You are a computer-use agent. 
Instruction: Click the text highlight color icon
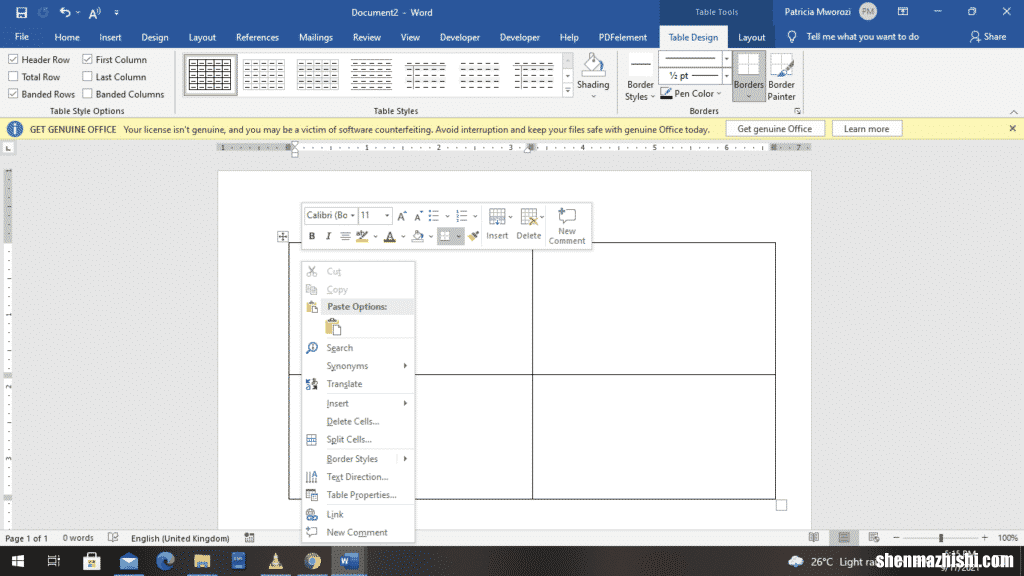pyautogui.click(x=362, y=236)
